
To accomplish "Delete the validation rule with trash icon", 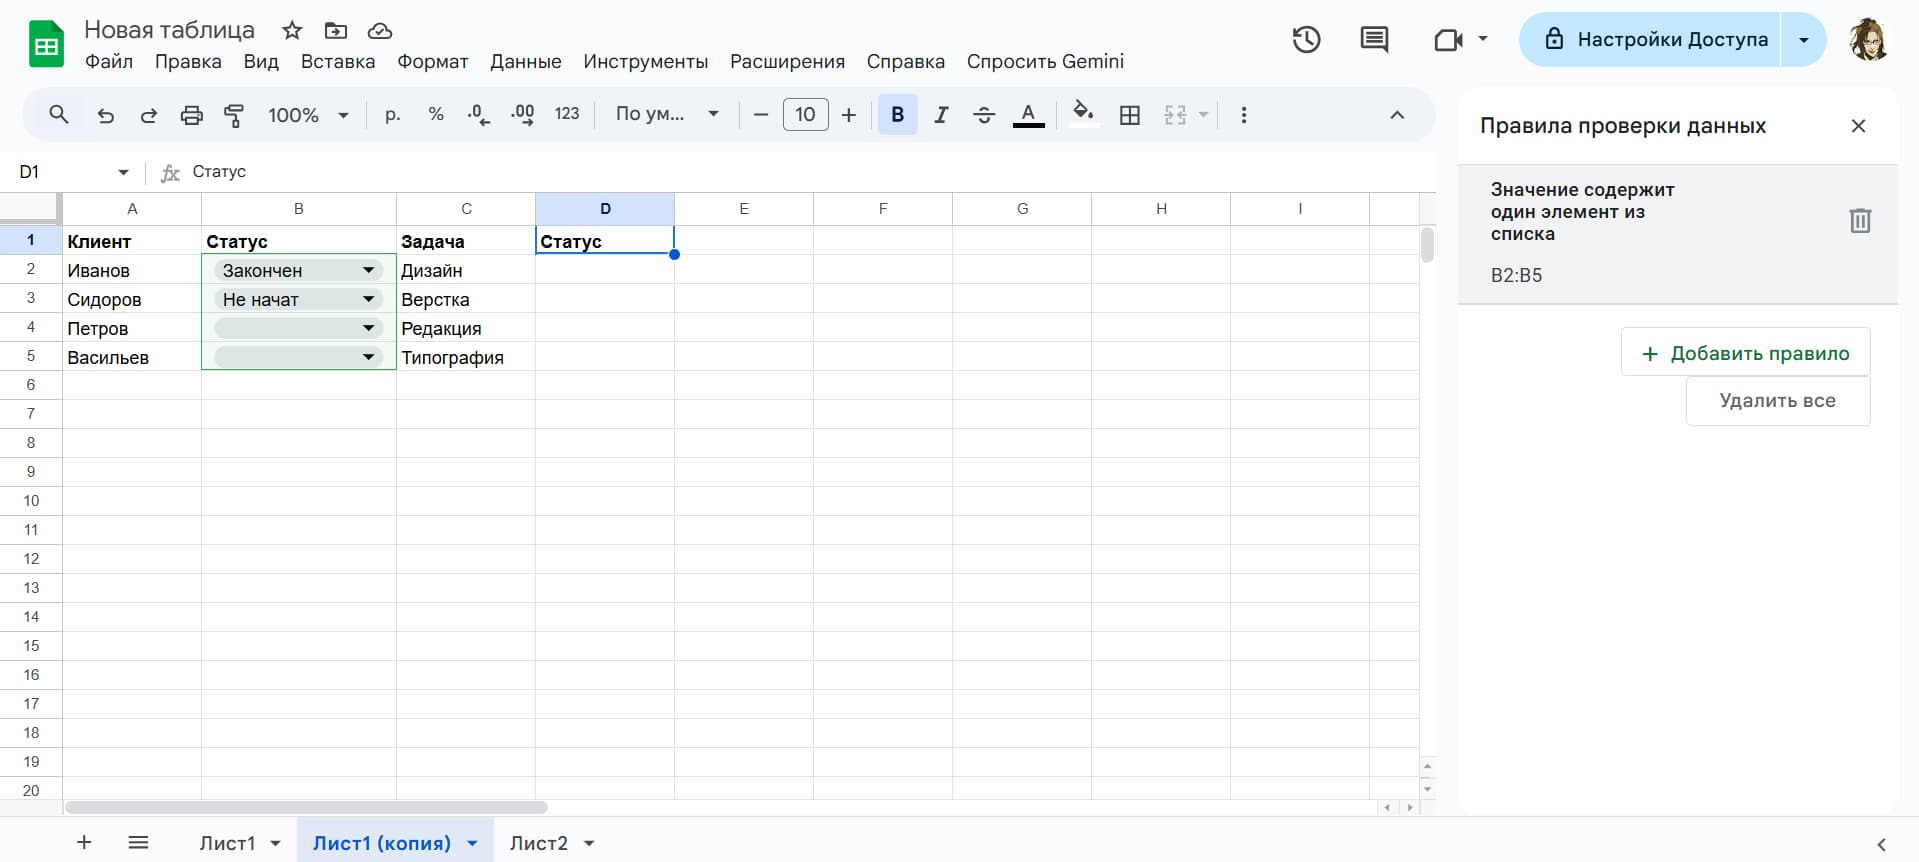I will (1859, 220).
